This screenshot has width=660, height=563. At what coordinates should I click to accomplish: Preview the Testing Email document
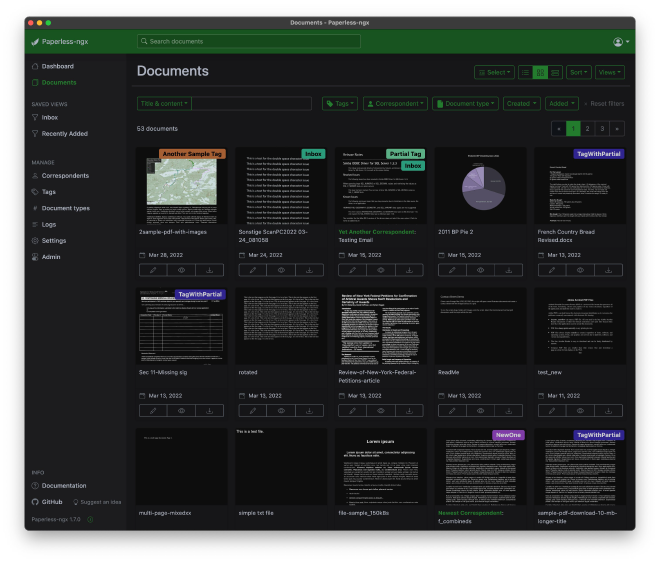381,270
